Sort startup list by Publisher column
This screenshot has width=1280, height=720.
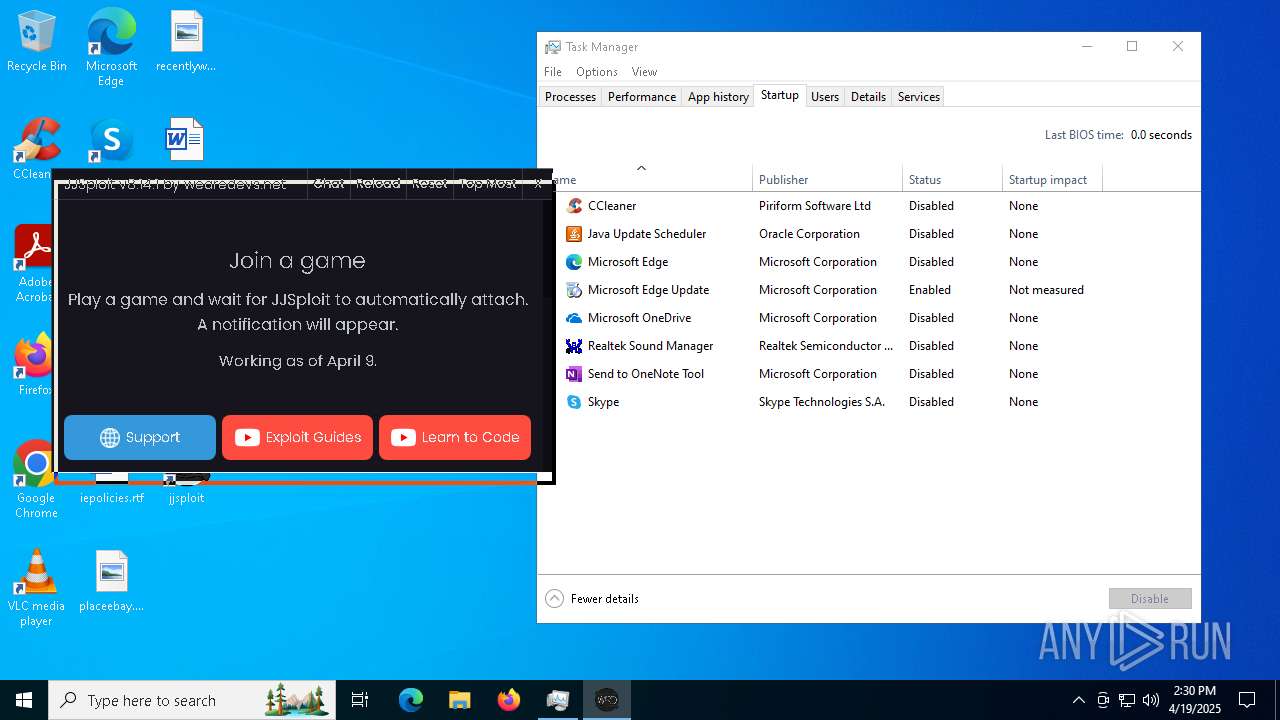(827, 180)
